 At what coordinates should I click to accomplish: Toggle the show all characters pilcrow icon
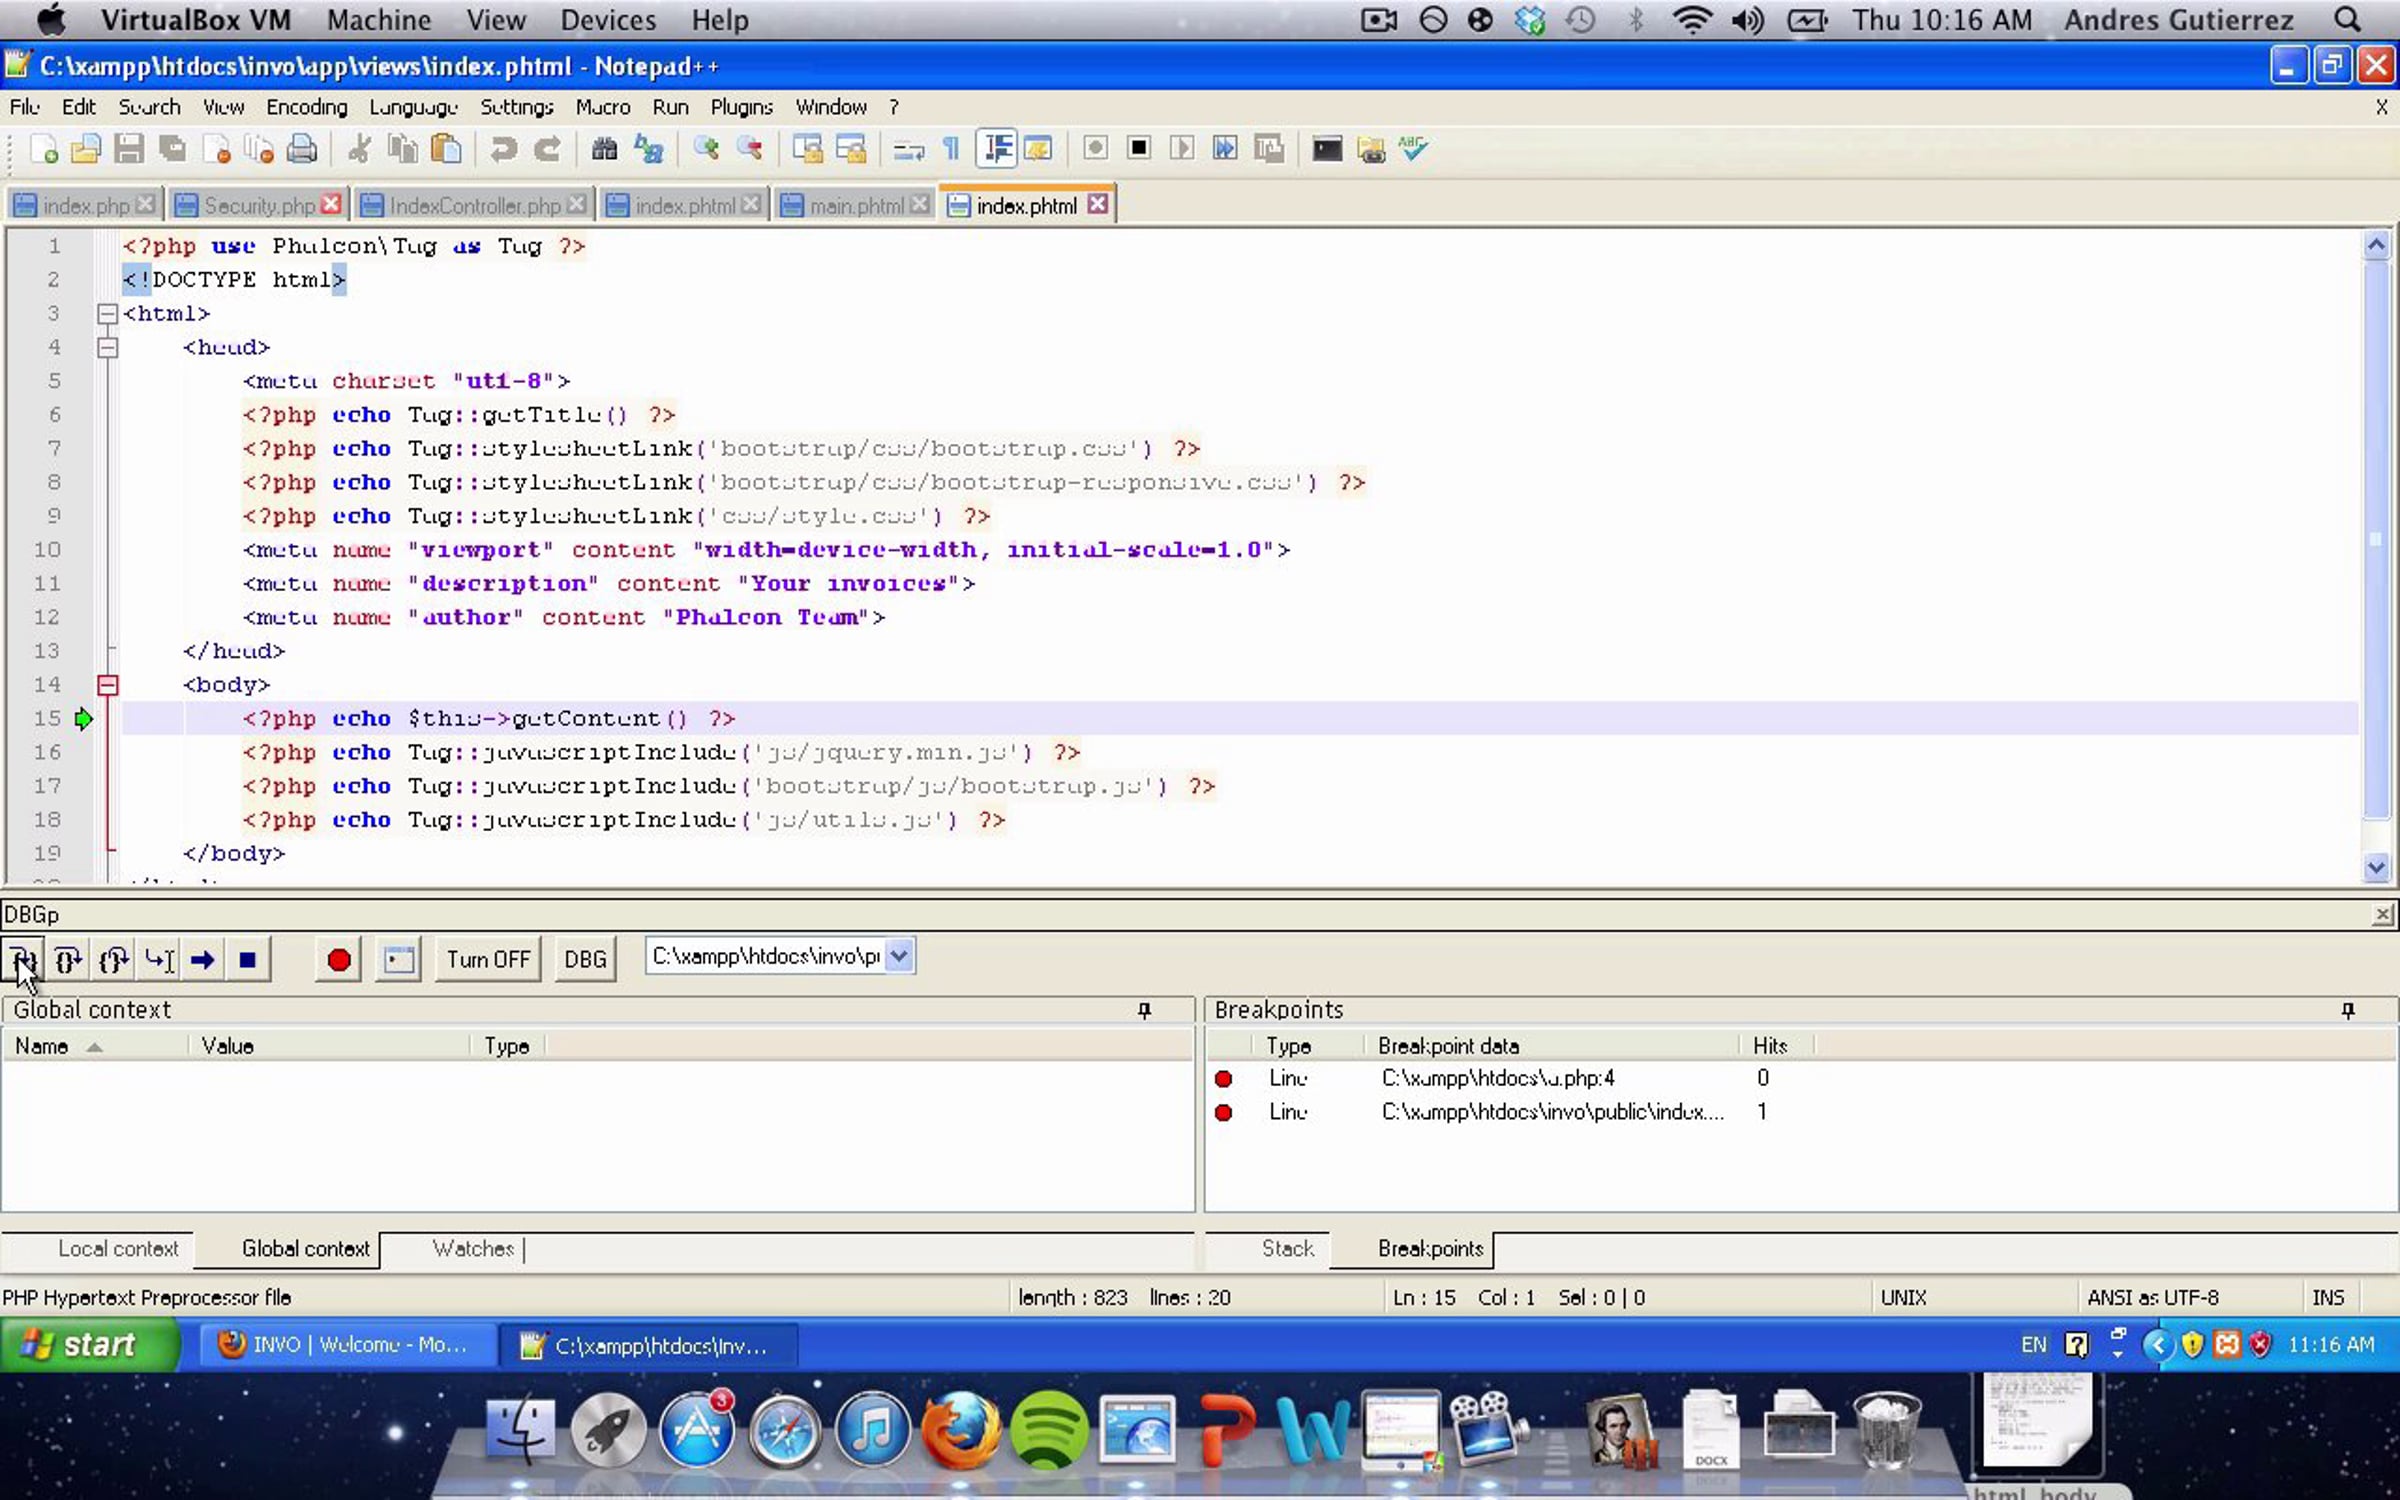click(950, 149)
